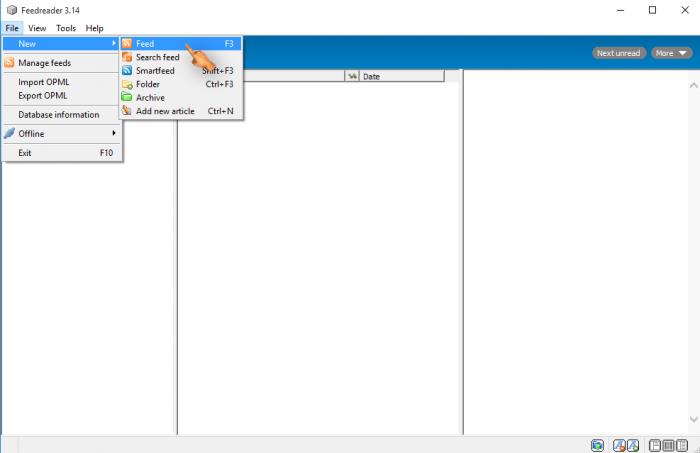Click the increase font size icon
This screenshot has width=700, height=453.
click(x=633, y=445)
